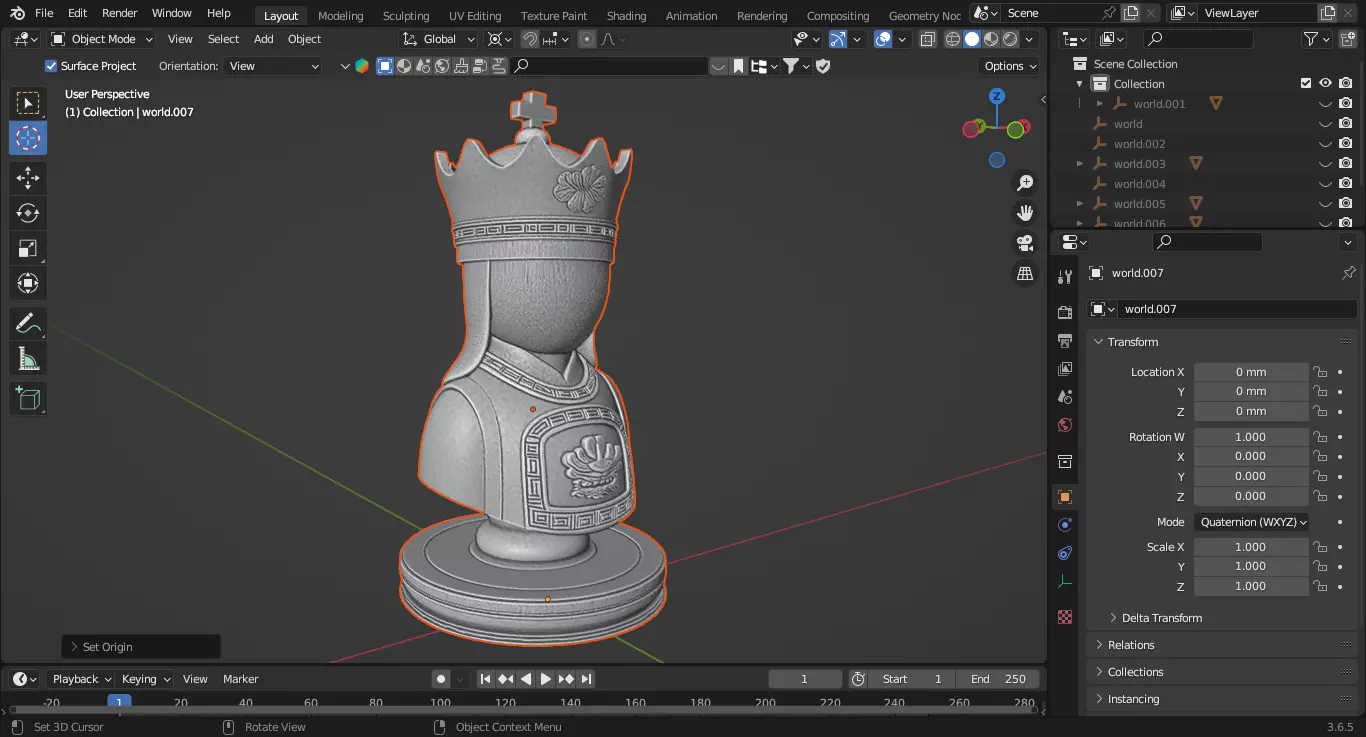Open the timeline Marker menu
The image size is (1366, 737).
[x=240, y=679]
